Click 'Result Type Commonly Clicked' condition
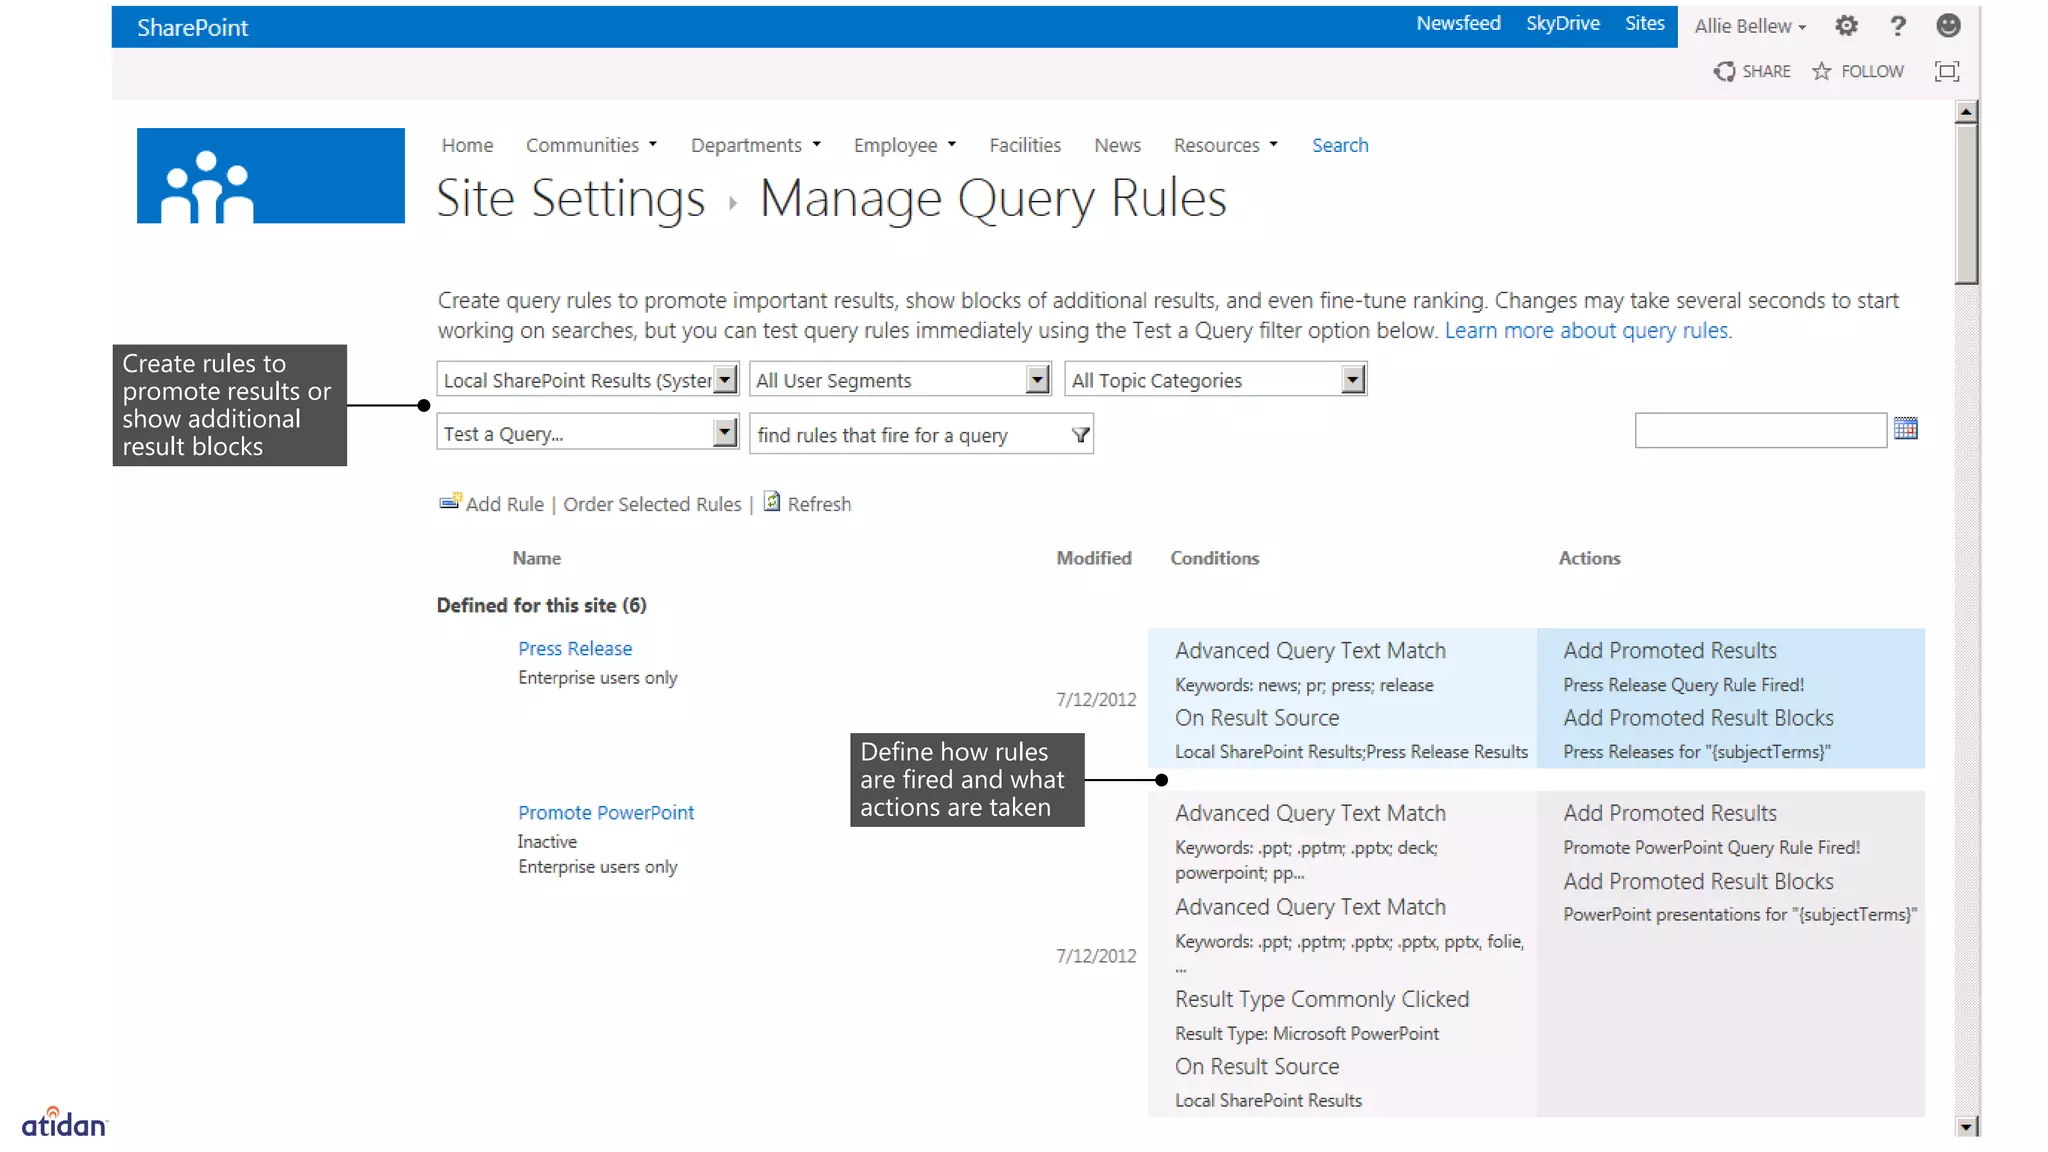 point(1322,999)
